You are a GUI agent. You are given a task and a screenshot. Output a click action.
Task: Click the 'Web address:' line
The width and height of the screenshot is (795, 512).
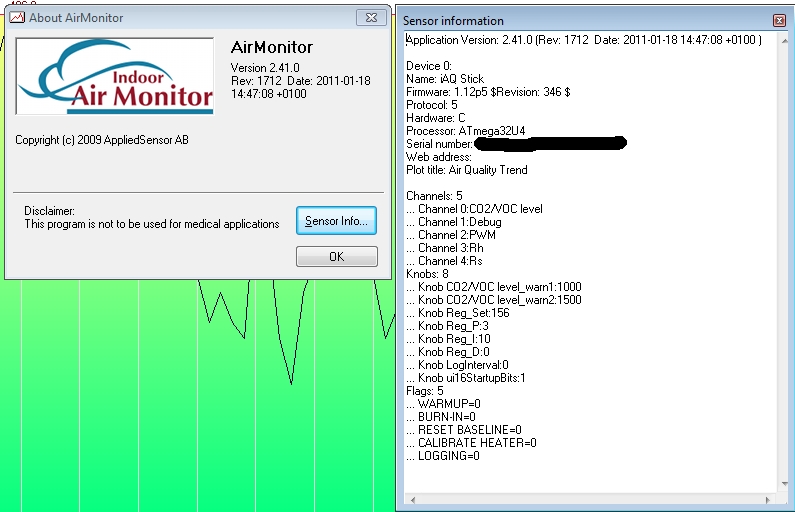tap(439, 157)
